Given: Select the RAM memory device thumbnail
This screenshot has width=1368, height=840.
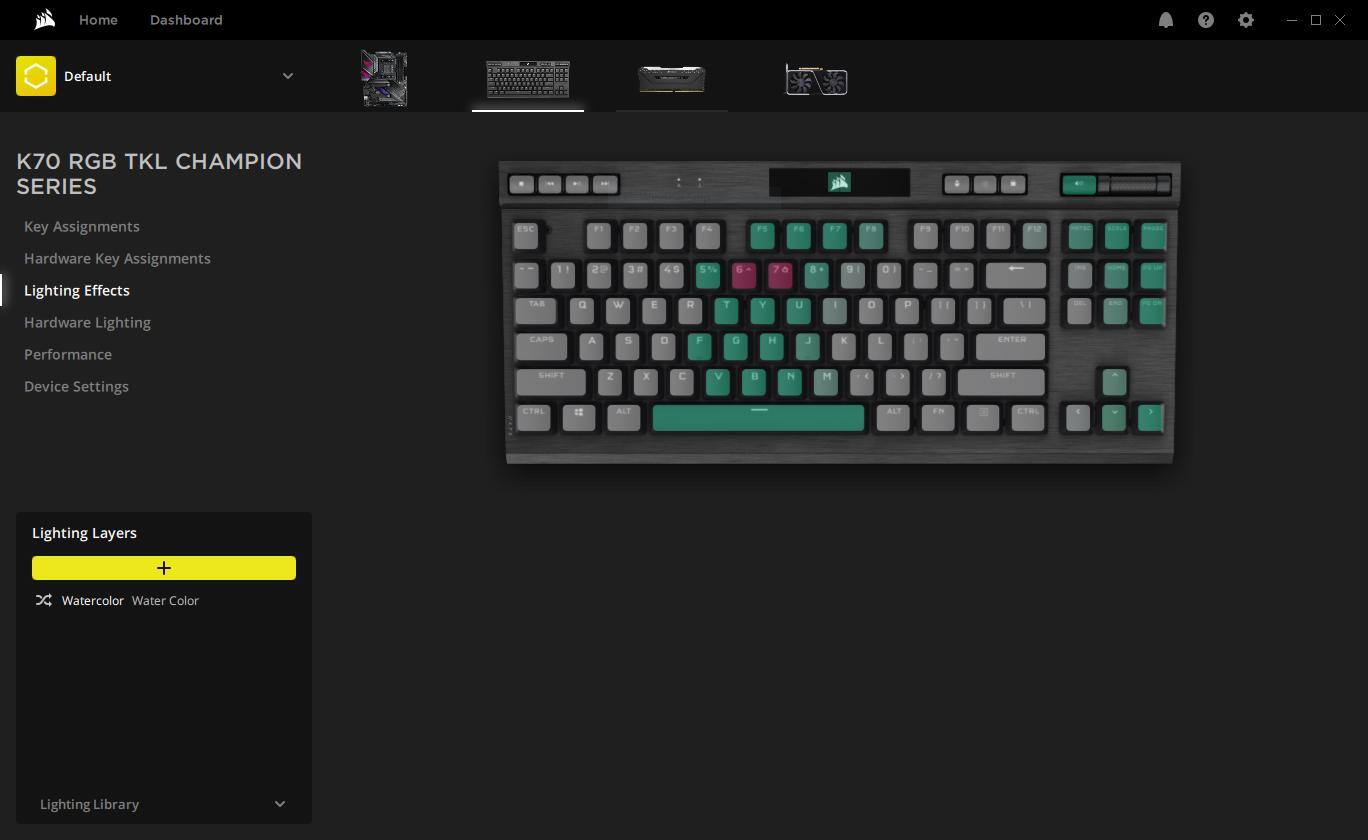Looking at the screenshot, I should [672, 79].
